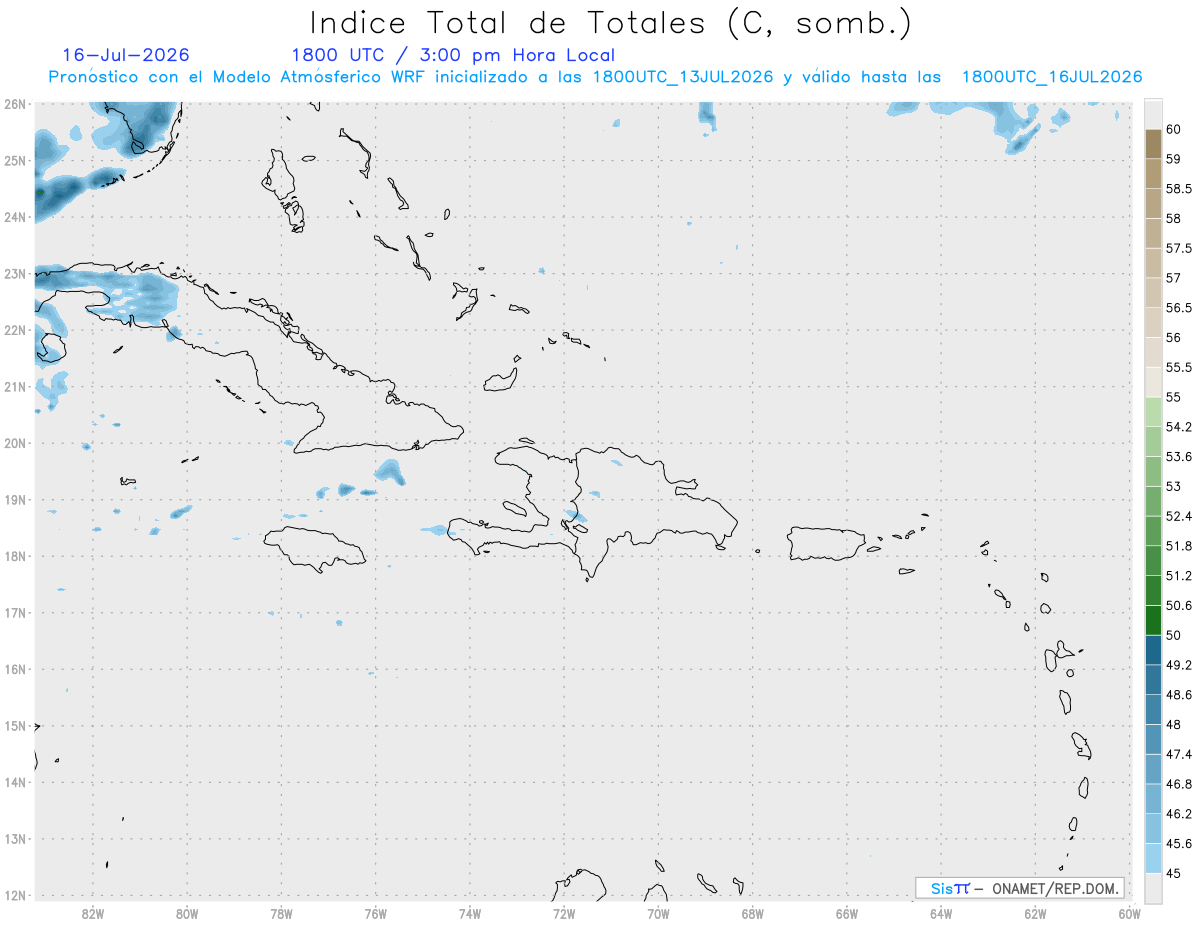Click the color bar label "50.6"
Screen dimensions: 1200x927
point(1179,605)
